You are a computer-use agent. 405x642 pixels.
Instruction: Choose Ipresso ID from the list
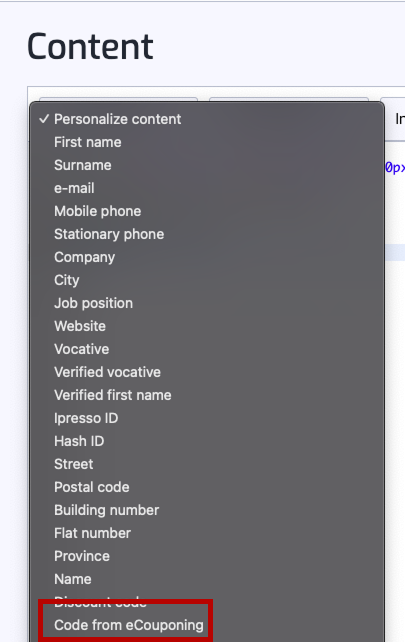click(207, 418)
